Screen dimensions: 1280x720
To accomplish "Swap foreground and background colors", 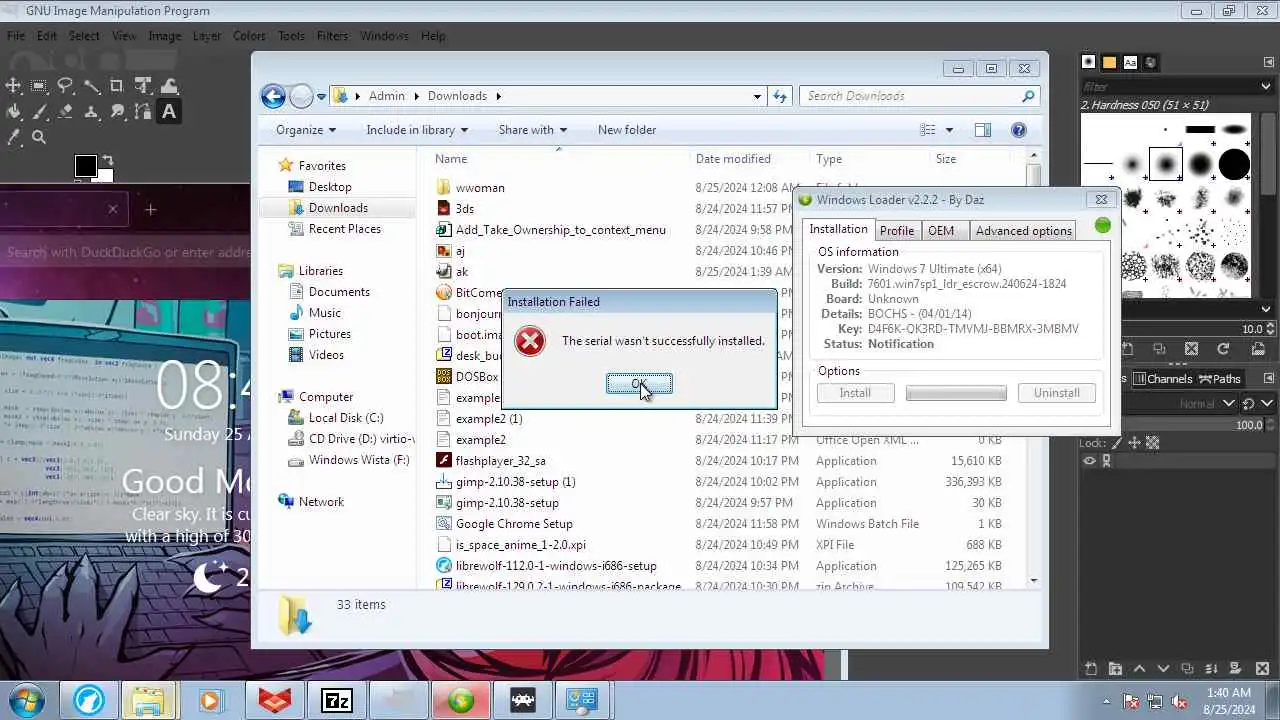I will [x=107, y=160].
